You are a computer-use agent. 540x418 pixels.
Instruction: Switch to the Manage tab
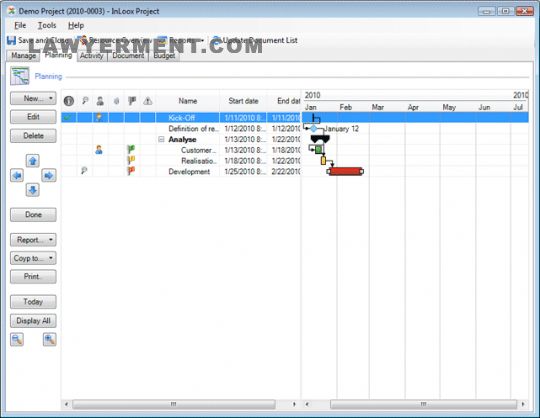[23, 55]
